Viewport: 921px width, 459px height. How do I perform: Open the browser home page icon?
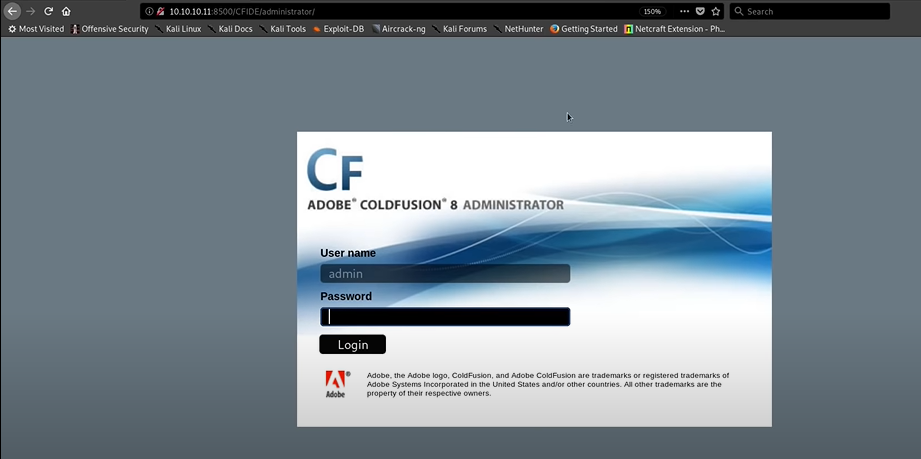click(66, 11)
